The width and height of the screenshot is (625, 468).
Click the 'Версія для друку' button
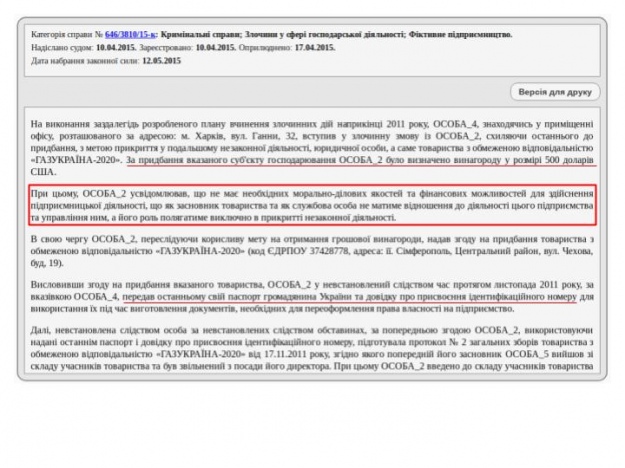click(x=553, y=92)
